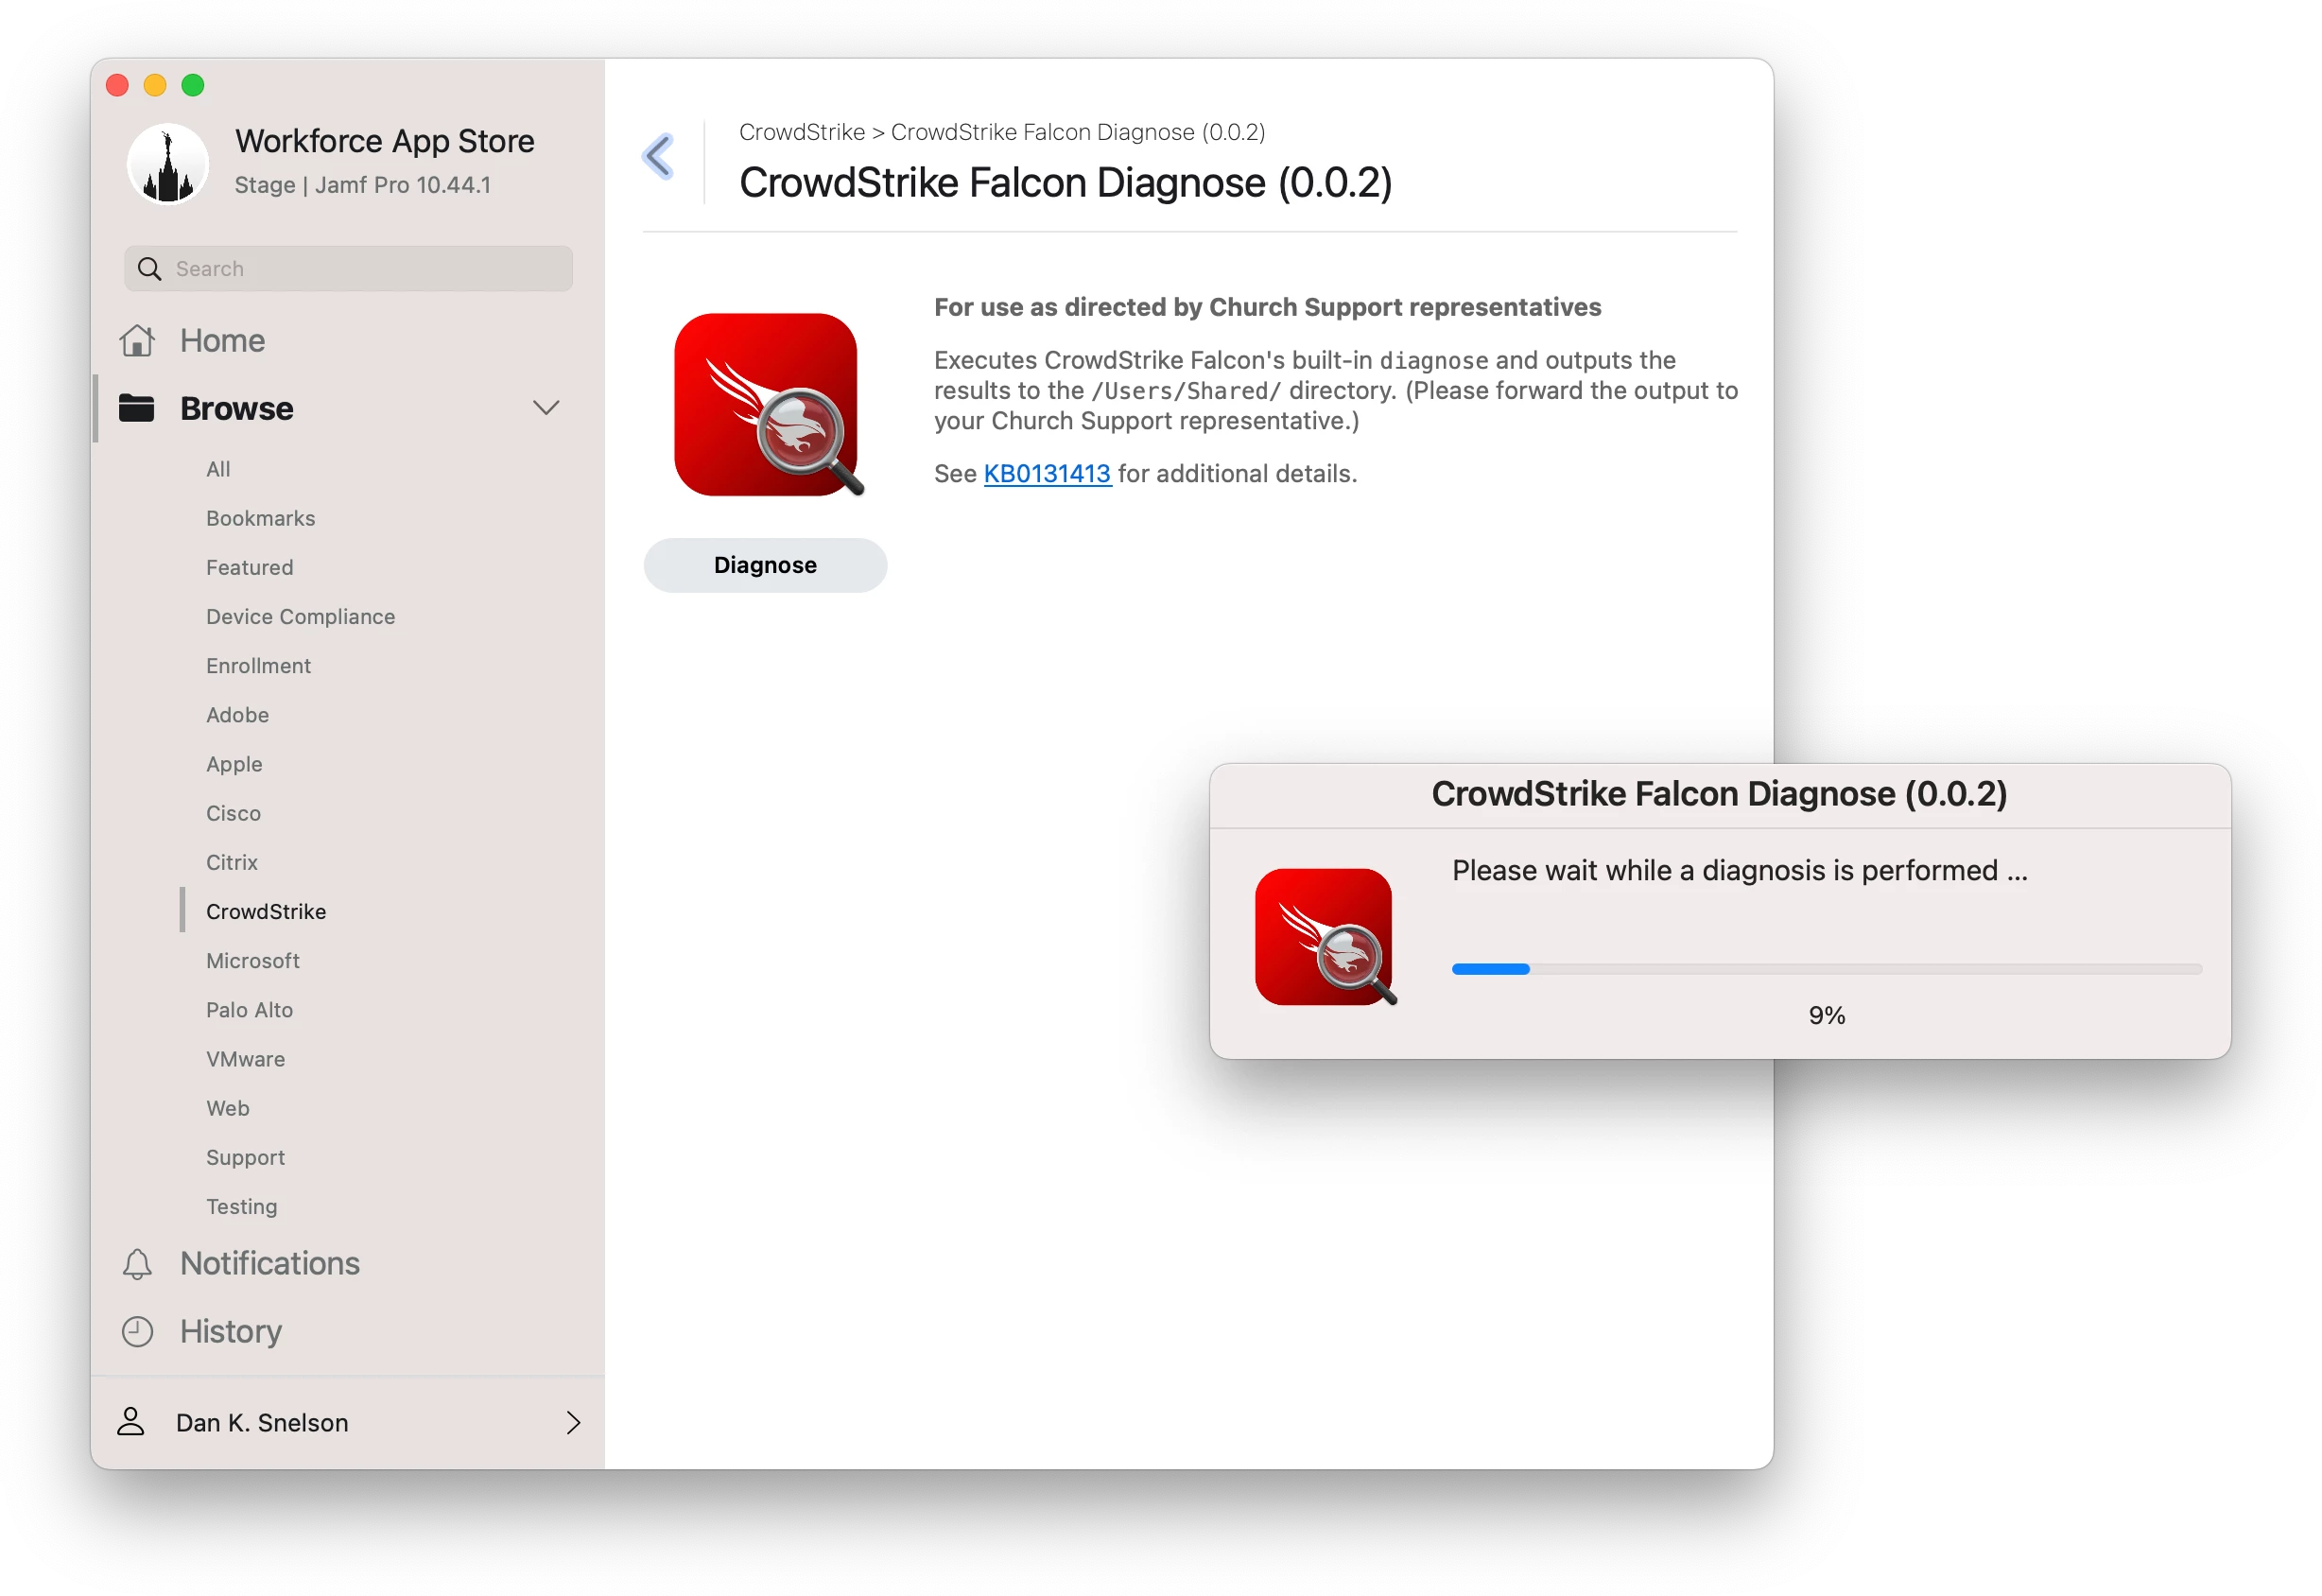Open the Bookmarks category
Screen dimensions: 2322x1596
(260, 518)
